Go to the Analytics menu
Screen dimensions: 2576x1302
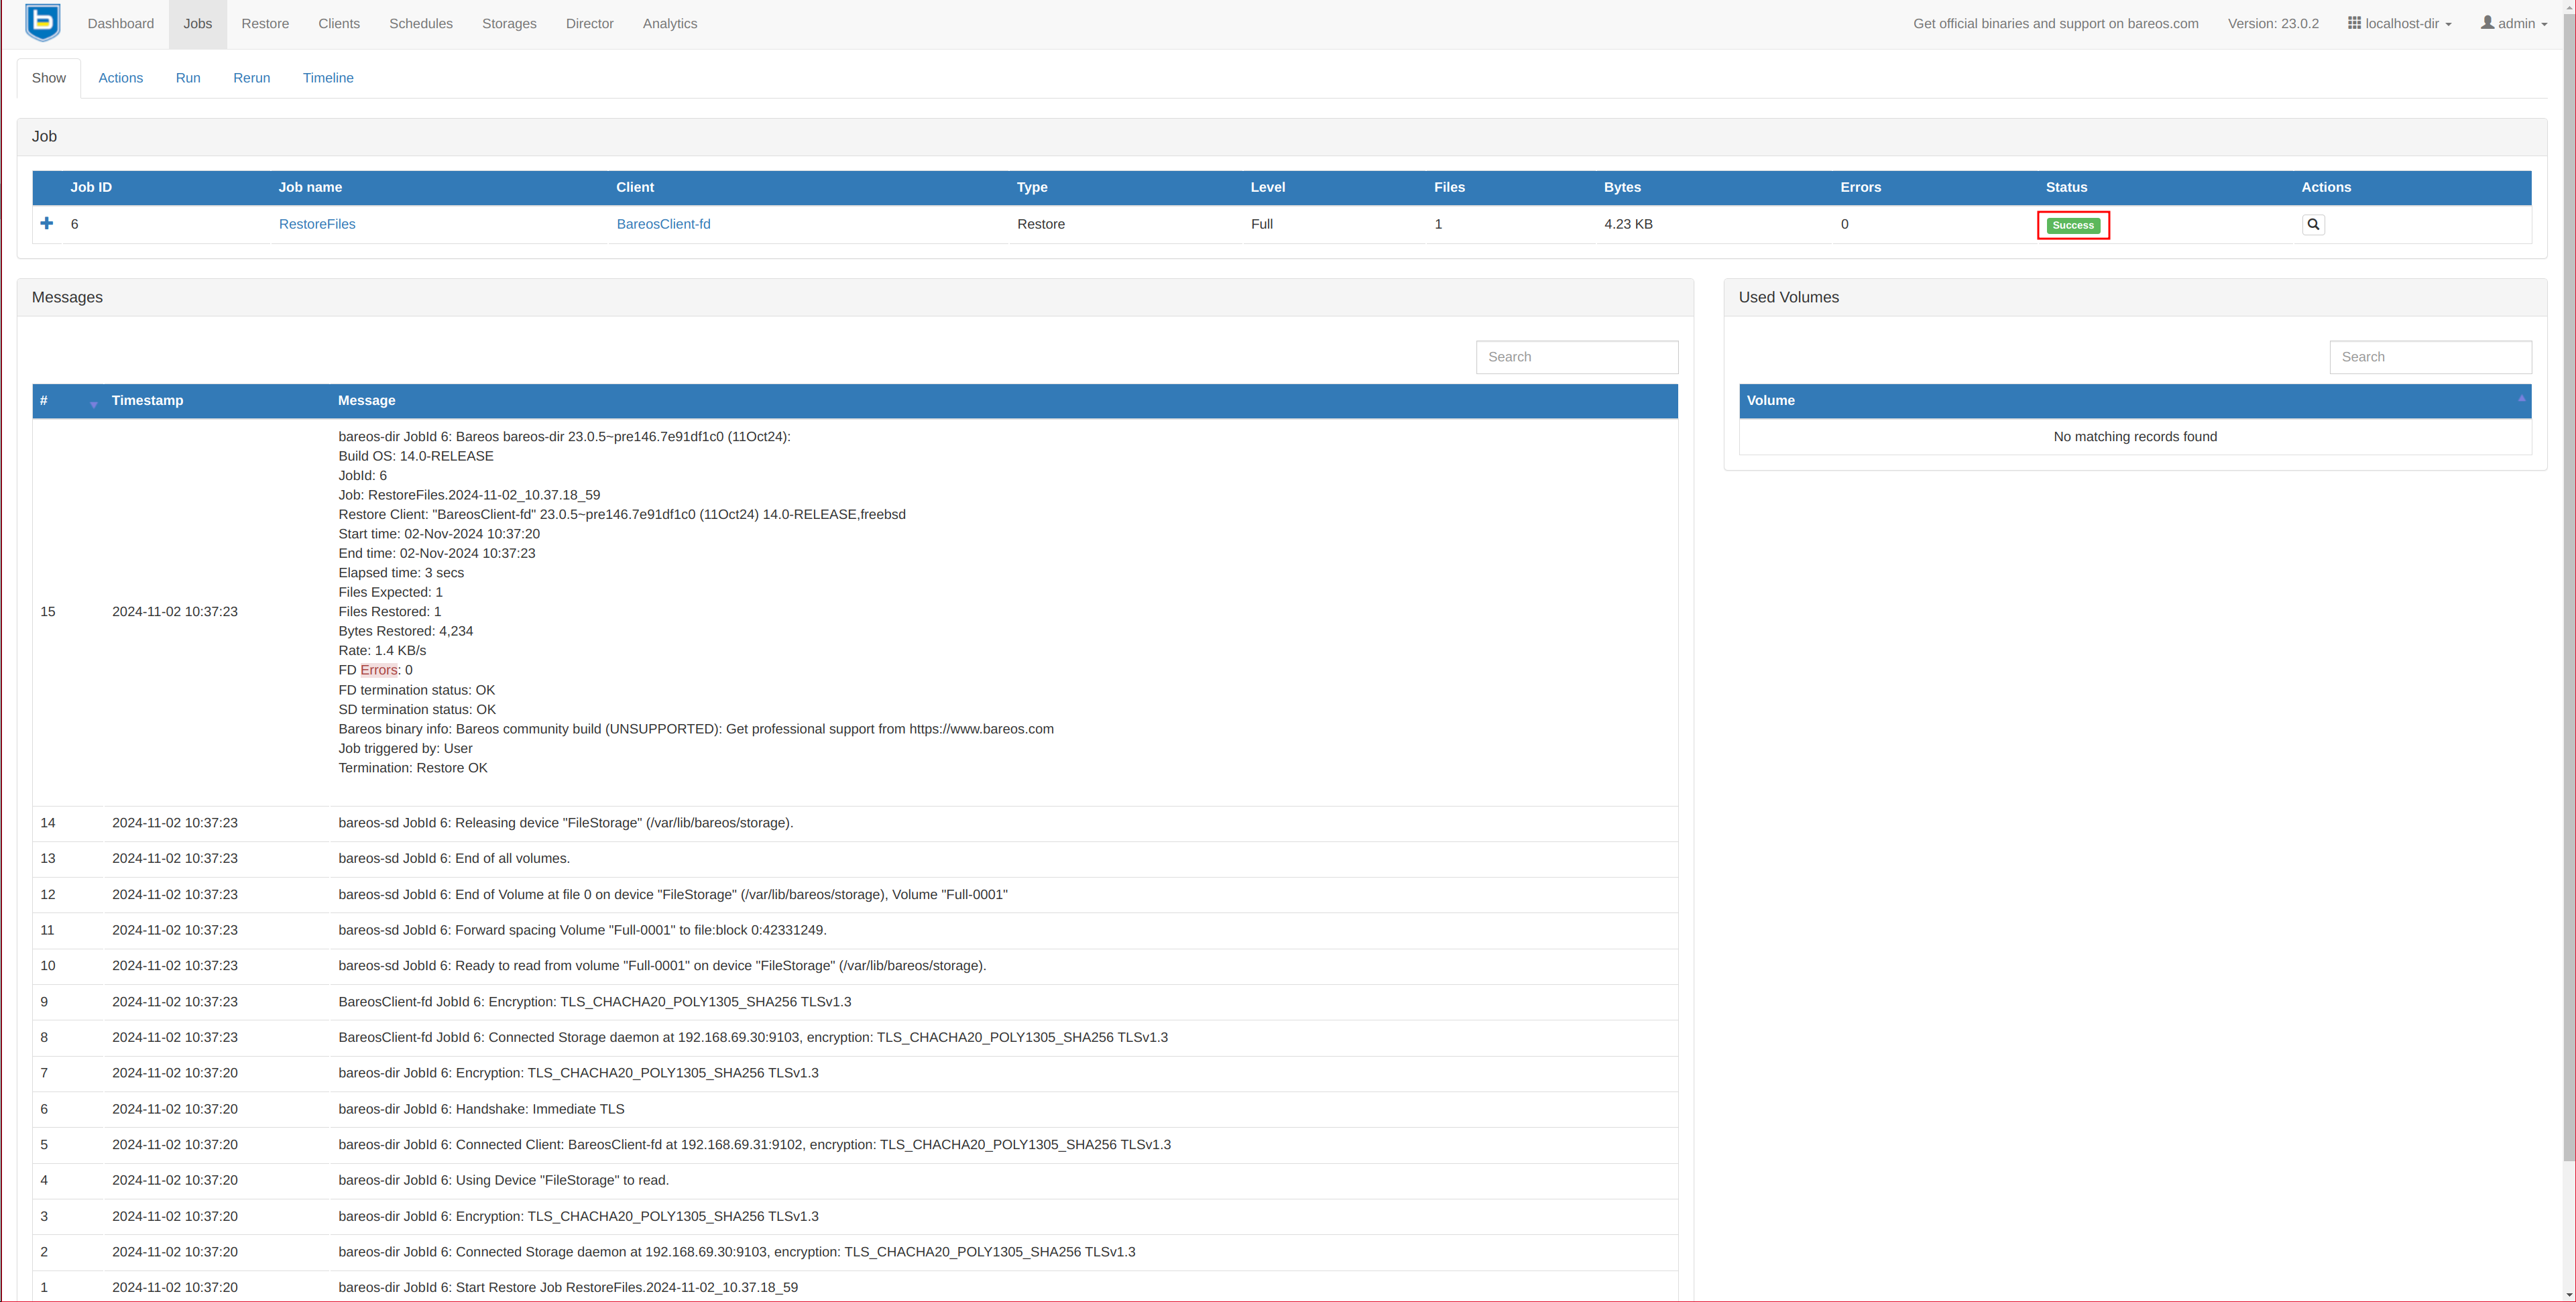coord(669,23)
